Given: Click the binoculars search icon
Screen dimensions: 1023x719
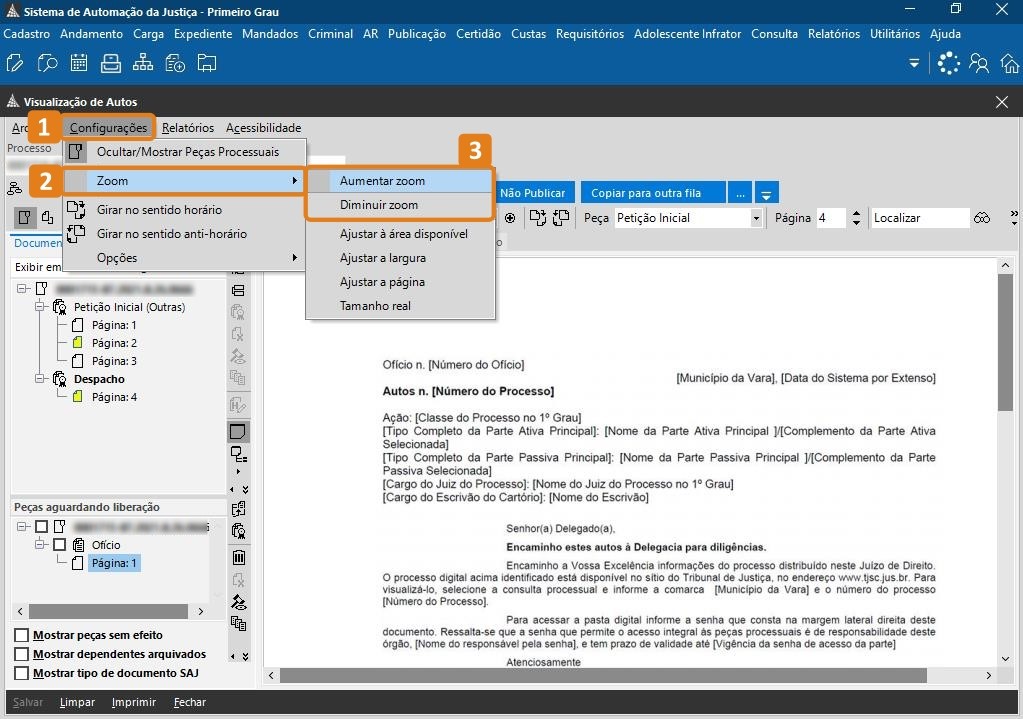Looking at the screenshot, I should click(982, 218).
